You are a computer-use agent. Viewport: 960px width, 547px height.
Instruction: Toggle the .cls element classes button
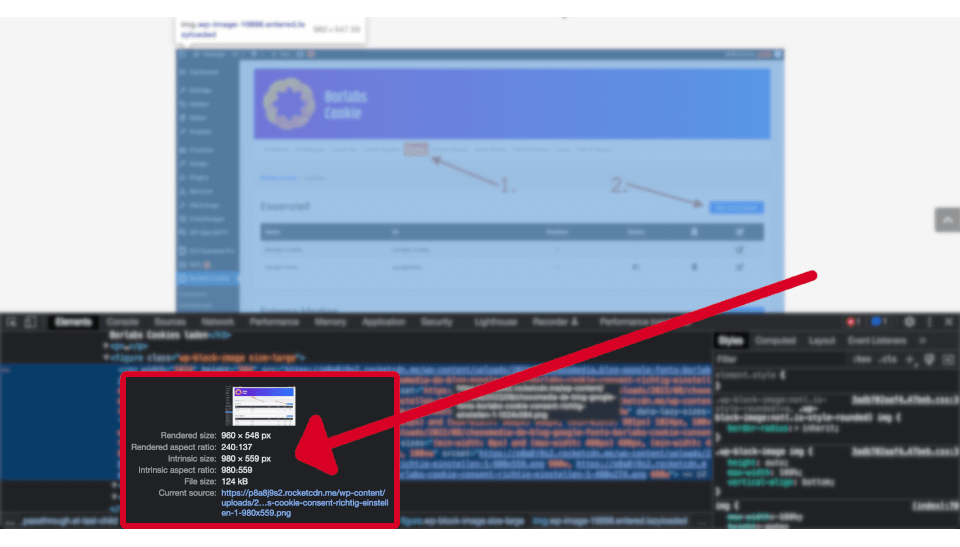tap(888, 360)
